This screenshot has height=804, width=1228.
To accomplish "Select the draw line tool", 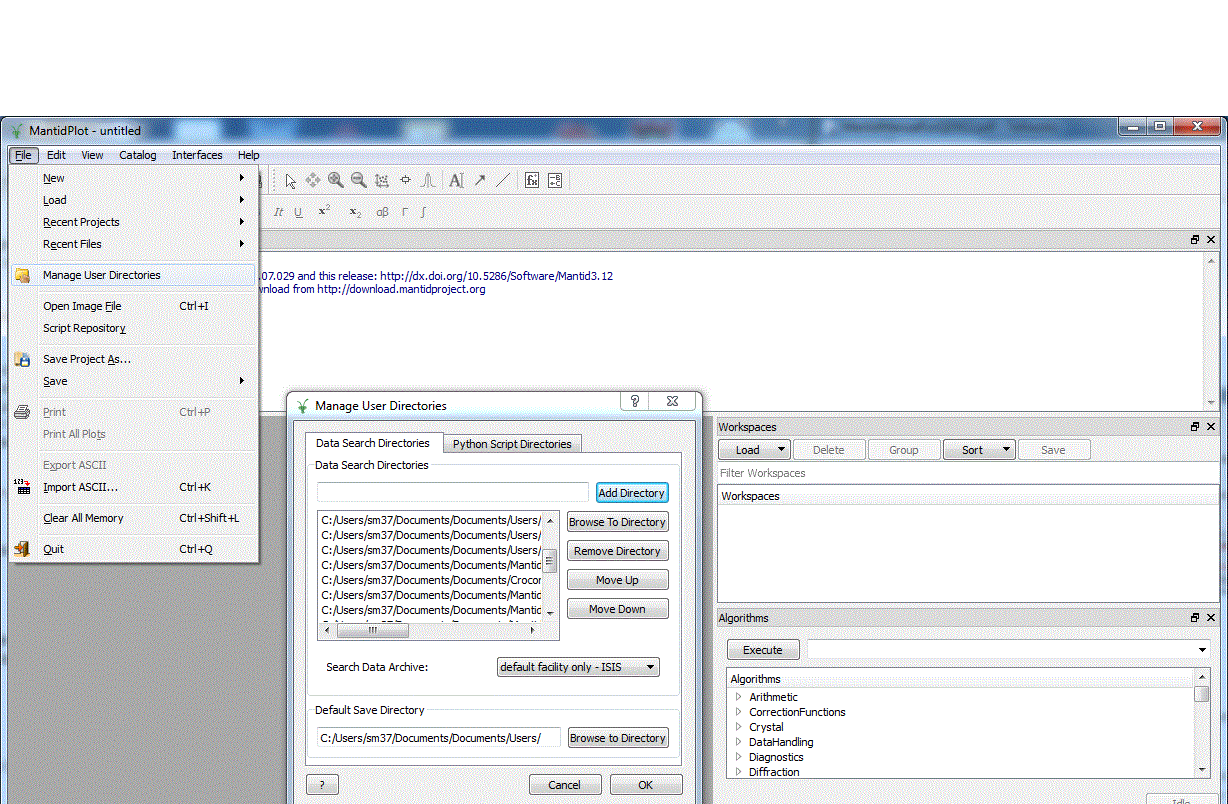I will [x=503, y=181].
